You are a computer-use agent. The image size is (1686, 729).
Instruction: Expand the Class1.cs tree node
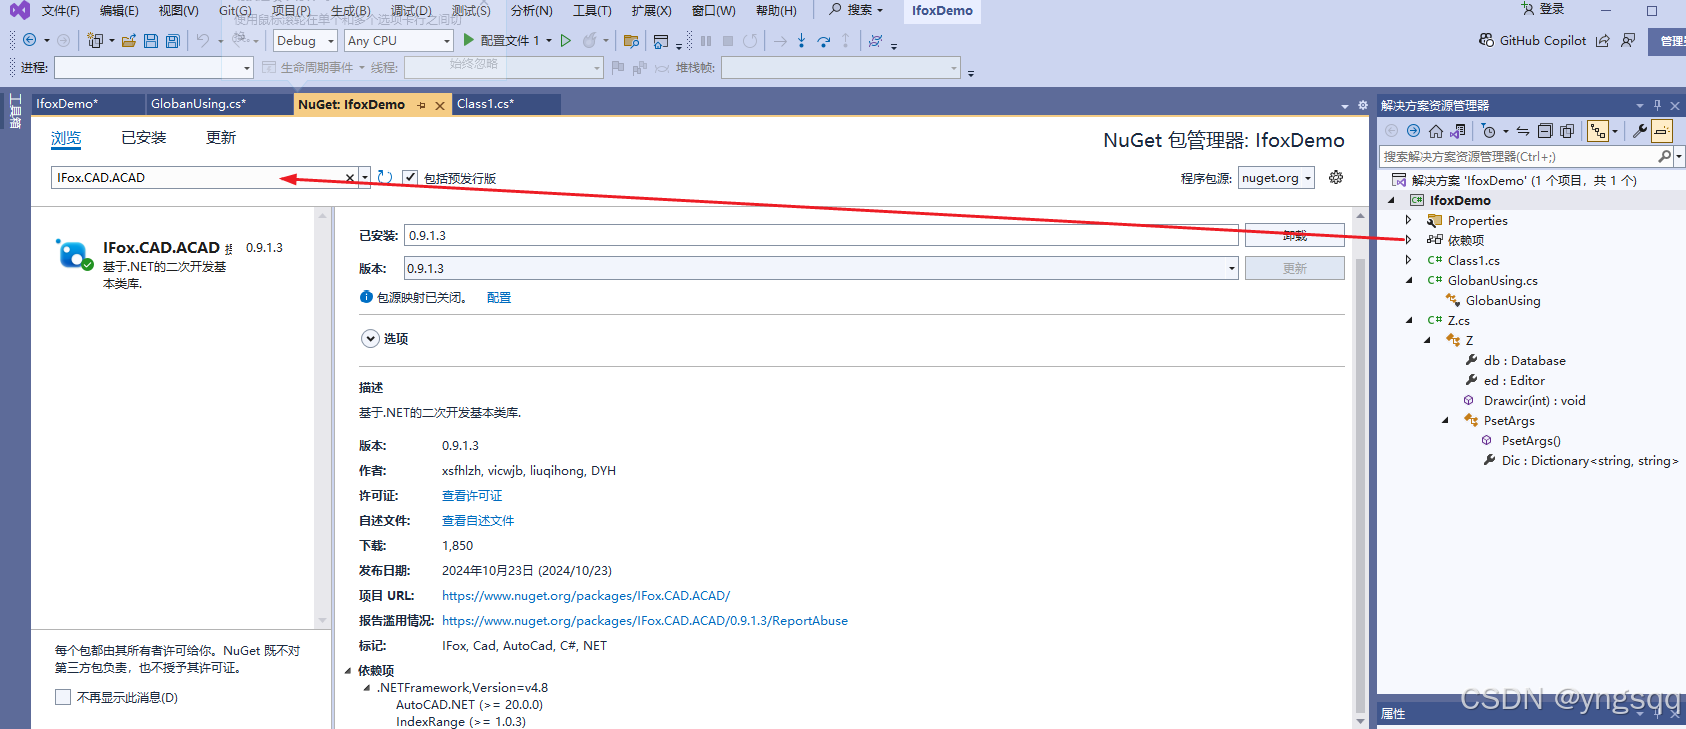tap(1409, 260)
